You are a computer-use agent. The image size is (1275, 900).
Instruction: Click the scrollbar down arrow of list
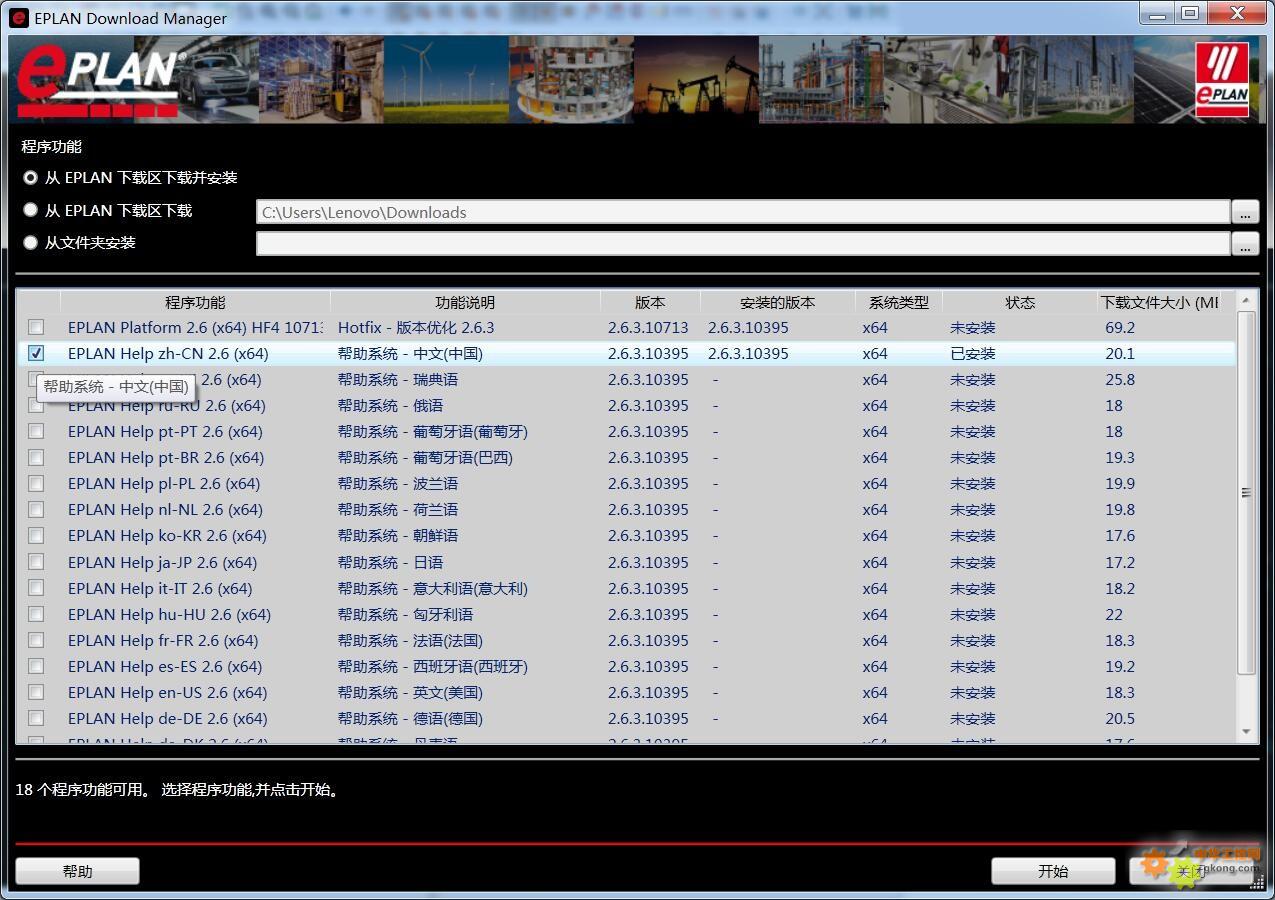click(1246, 733)
